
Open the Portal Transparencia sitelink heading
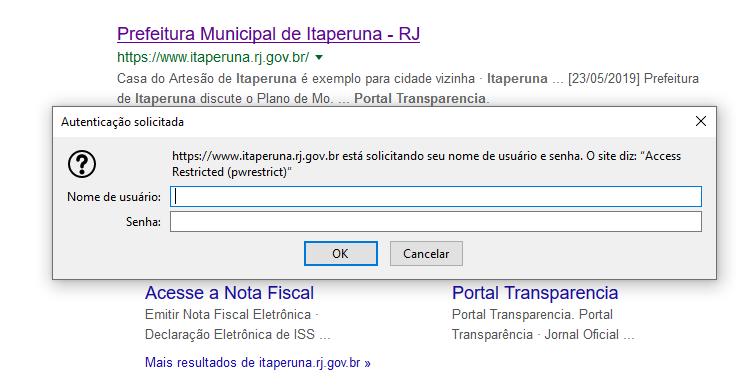[535, 293]
